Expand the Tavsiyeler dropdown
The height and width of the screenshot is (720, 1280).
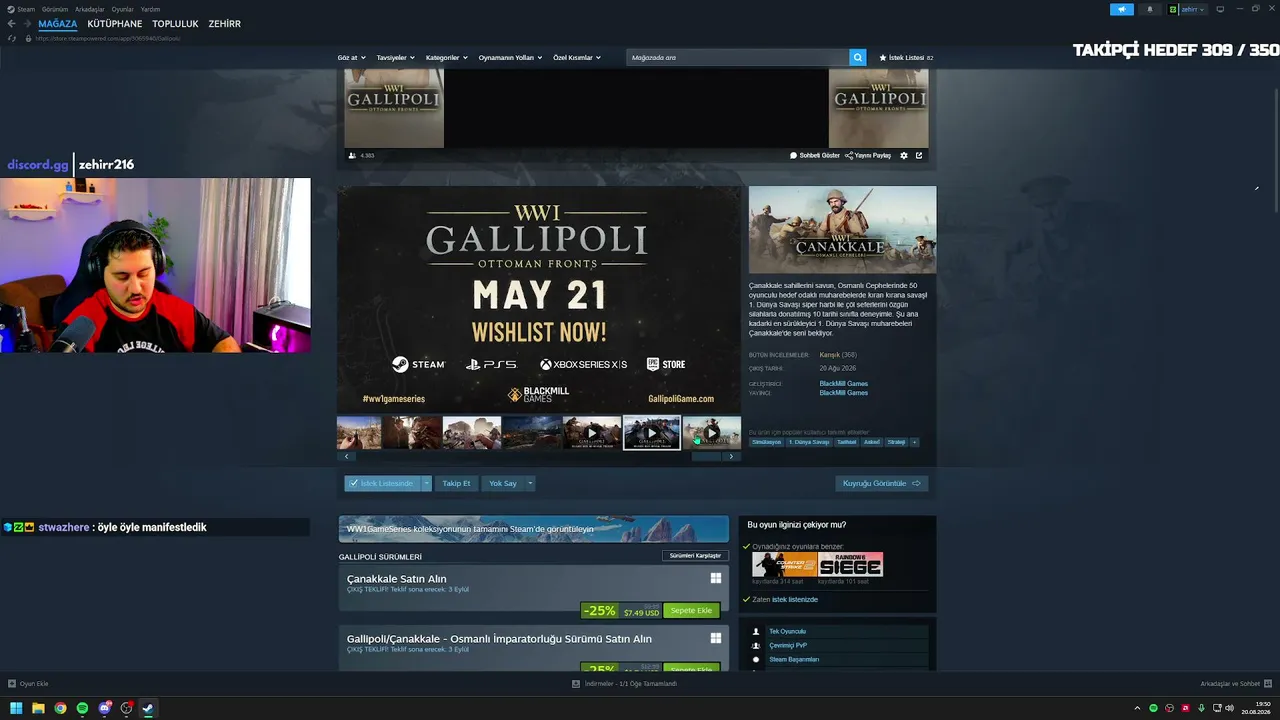click(x=395, y=58)
